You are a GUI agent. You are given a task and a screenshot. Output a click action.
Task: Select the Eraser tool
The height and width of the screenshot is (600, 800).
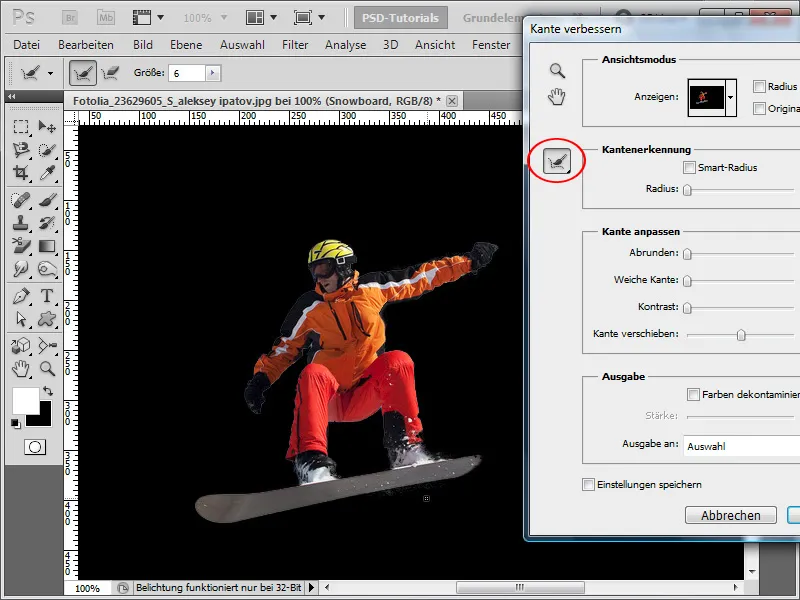pyautogui.click(x=21, y=246)
